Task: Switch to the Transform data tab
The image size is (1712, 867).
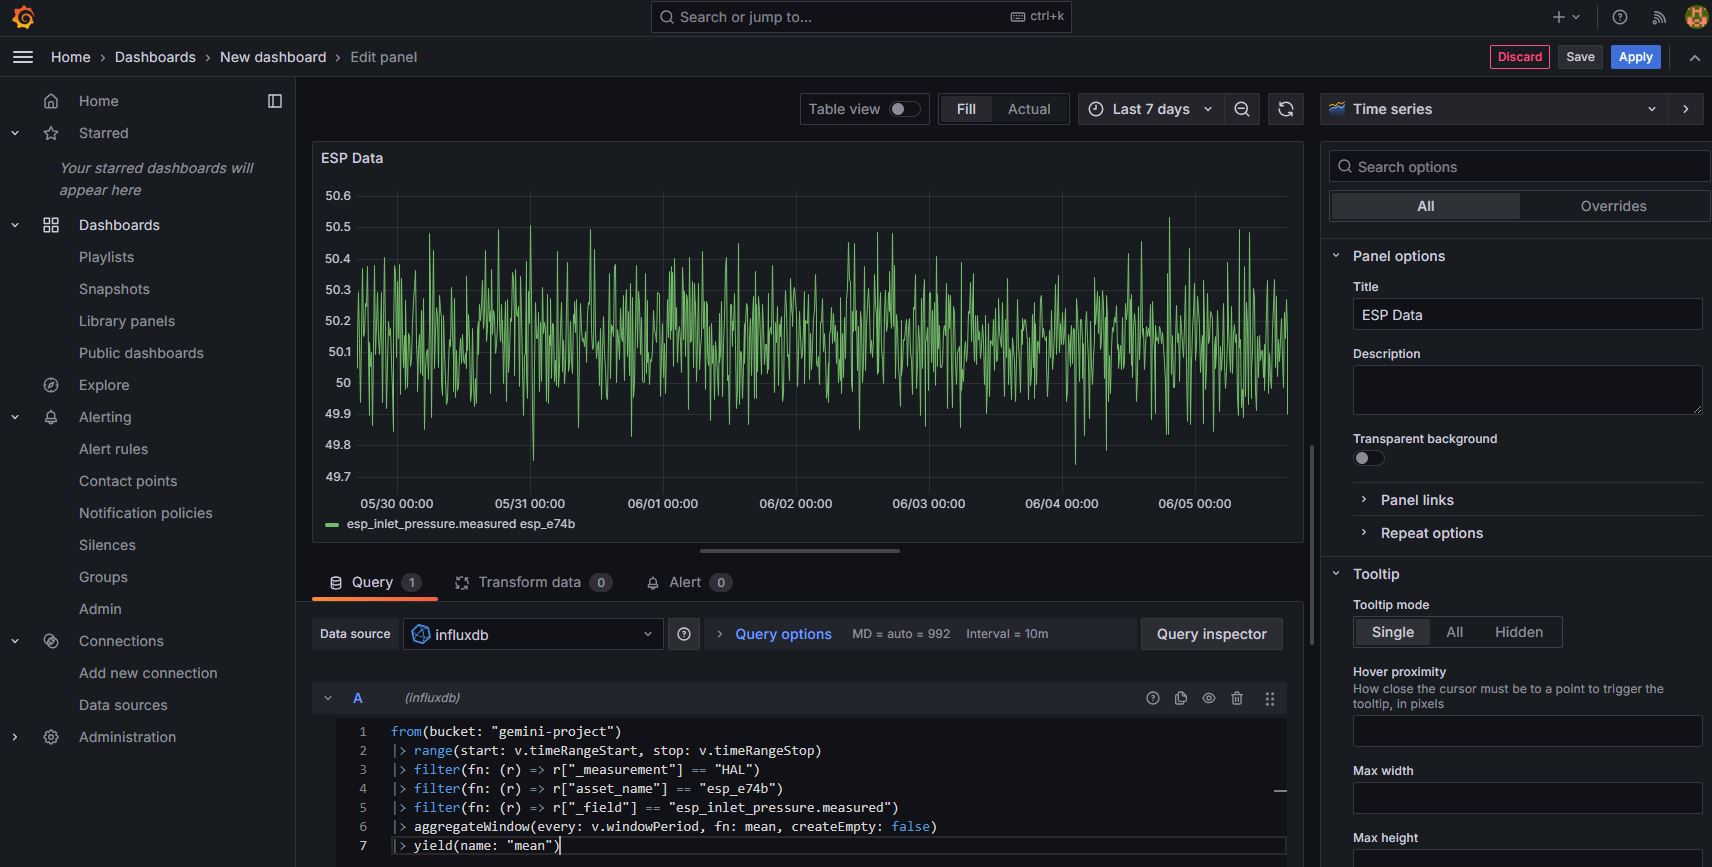Action: [x=529, y=582]
